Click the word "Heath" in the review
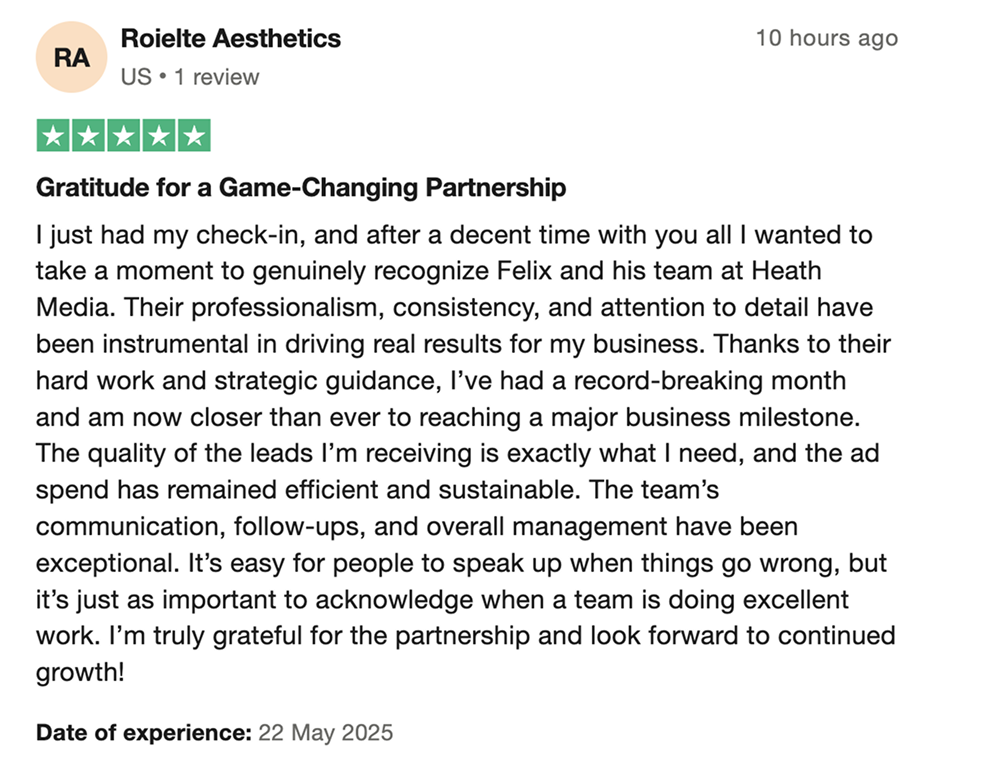Image resolution: width=1000 pixels, height=764 pixels. [x=786, y=271]
